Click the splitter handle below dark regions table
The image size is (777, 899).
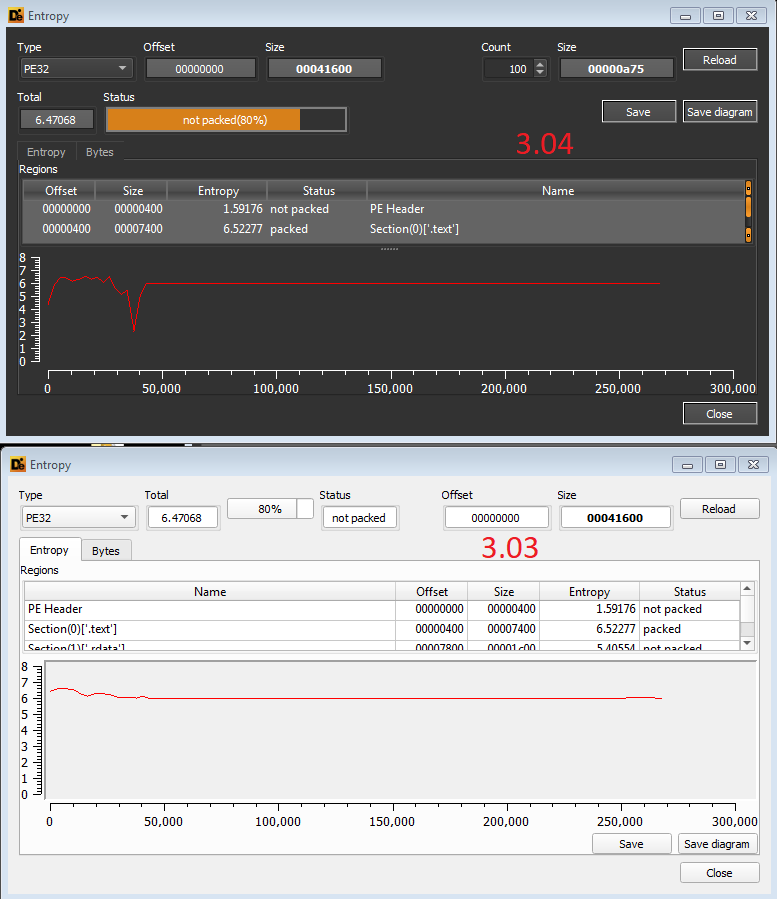click(x=389, y=249)
